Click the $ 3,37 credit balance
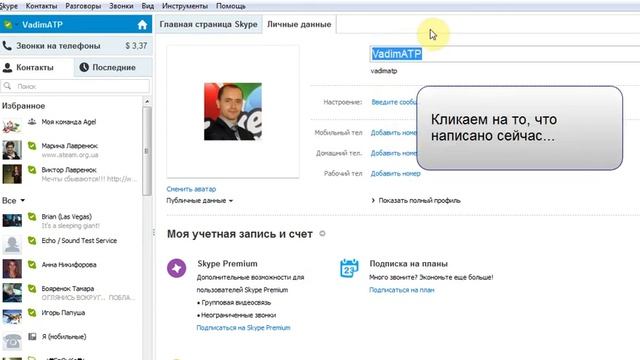Image resolution: width=640 pixels, height=360 pixels. [136, 46]
